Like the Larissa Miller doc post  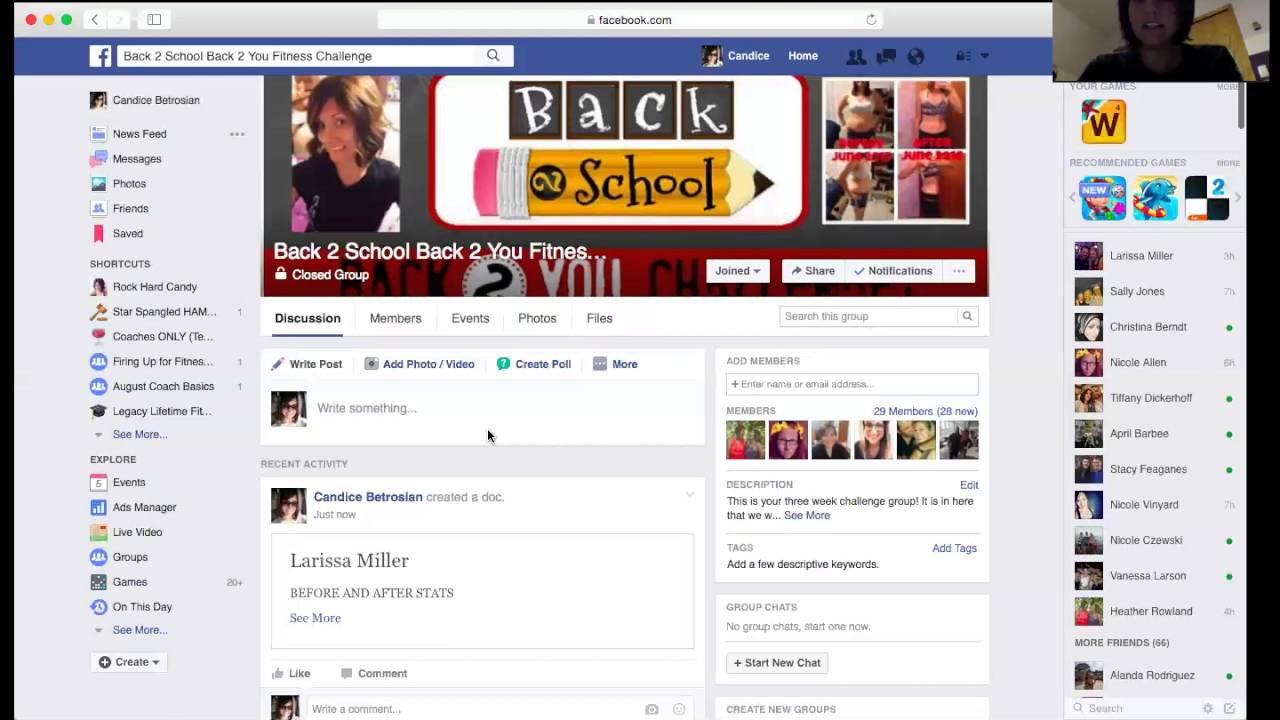click(x=291, y=674)
